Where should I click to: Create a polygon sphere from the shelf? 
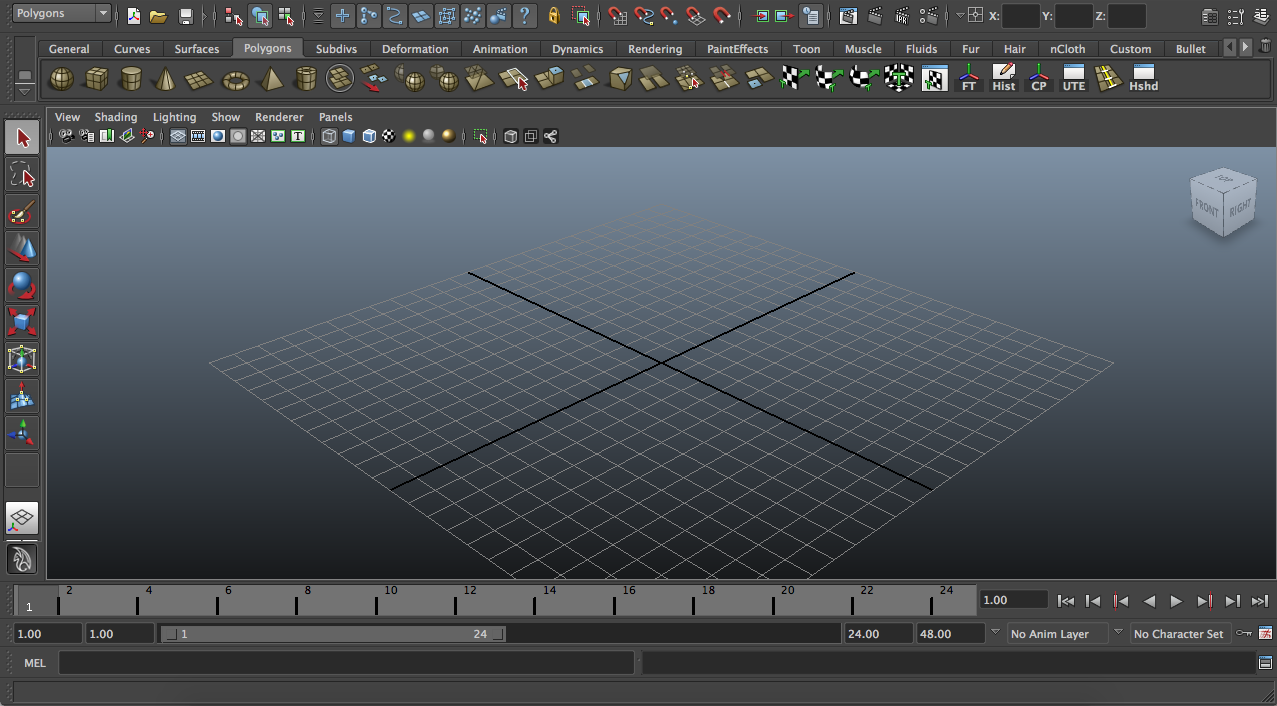[x=60, y=77]
